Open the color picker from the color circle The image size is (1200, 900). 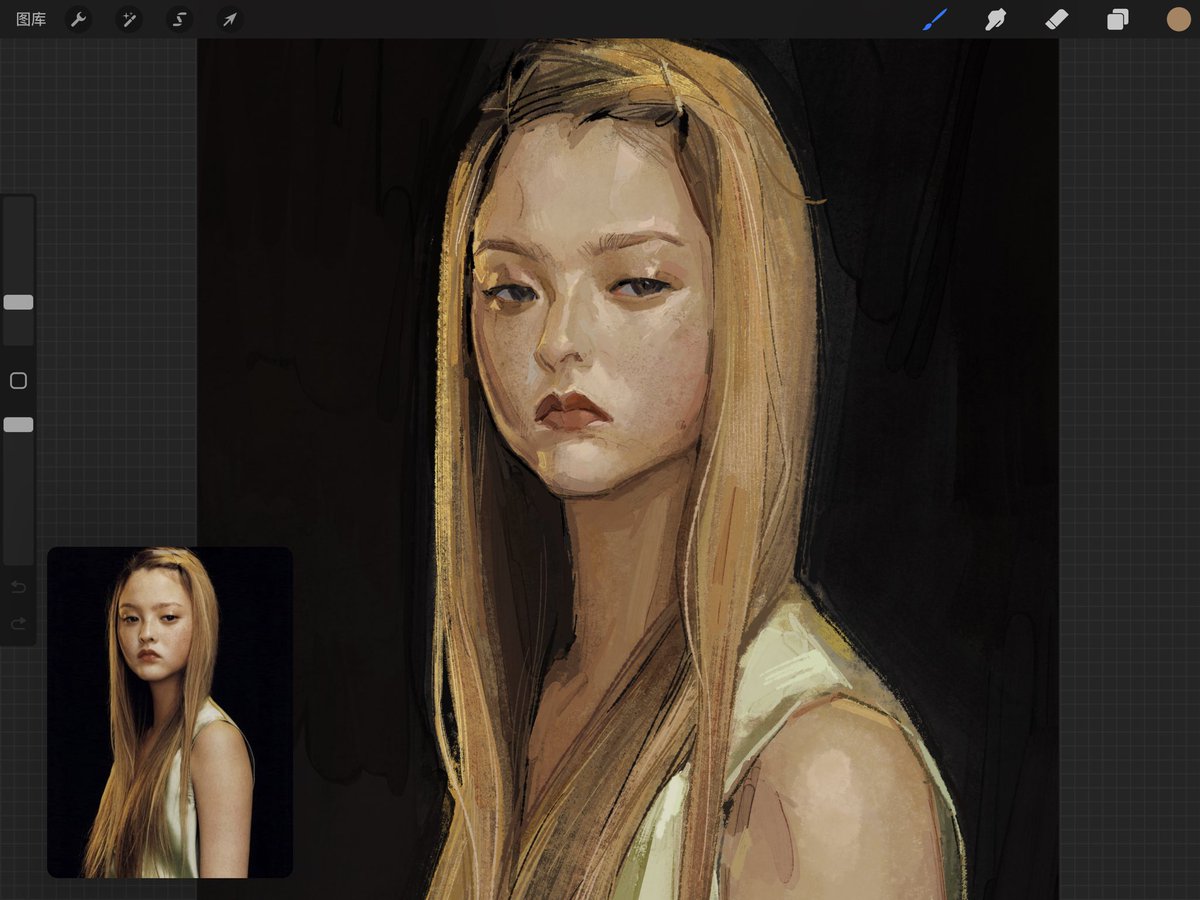[1178, 19]
